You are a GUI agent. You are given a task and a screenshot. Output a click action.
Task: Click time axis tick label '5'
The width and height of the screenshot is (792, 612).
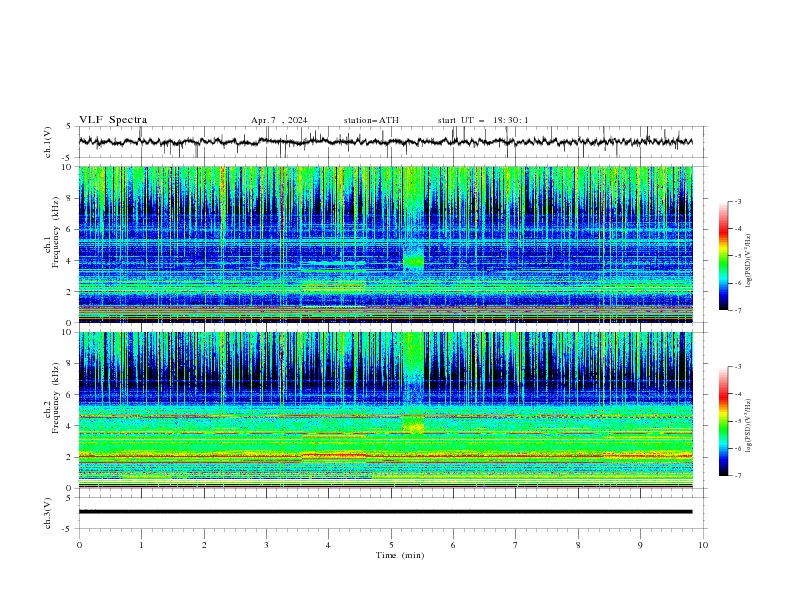point(391,545)
